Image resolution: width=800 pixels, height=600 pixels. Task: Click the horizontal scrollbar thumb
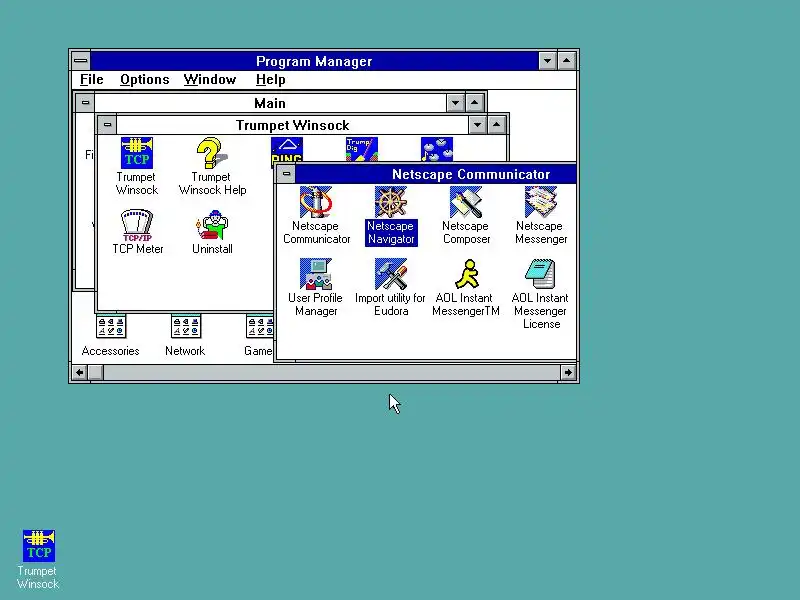96,372
